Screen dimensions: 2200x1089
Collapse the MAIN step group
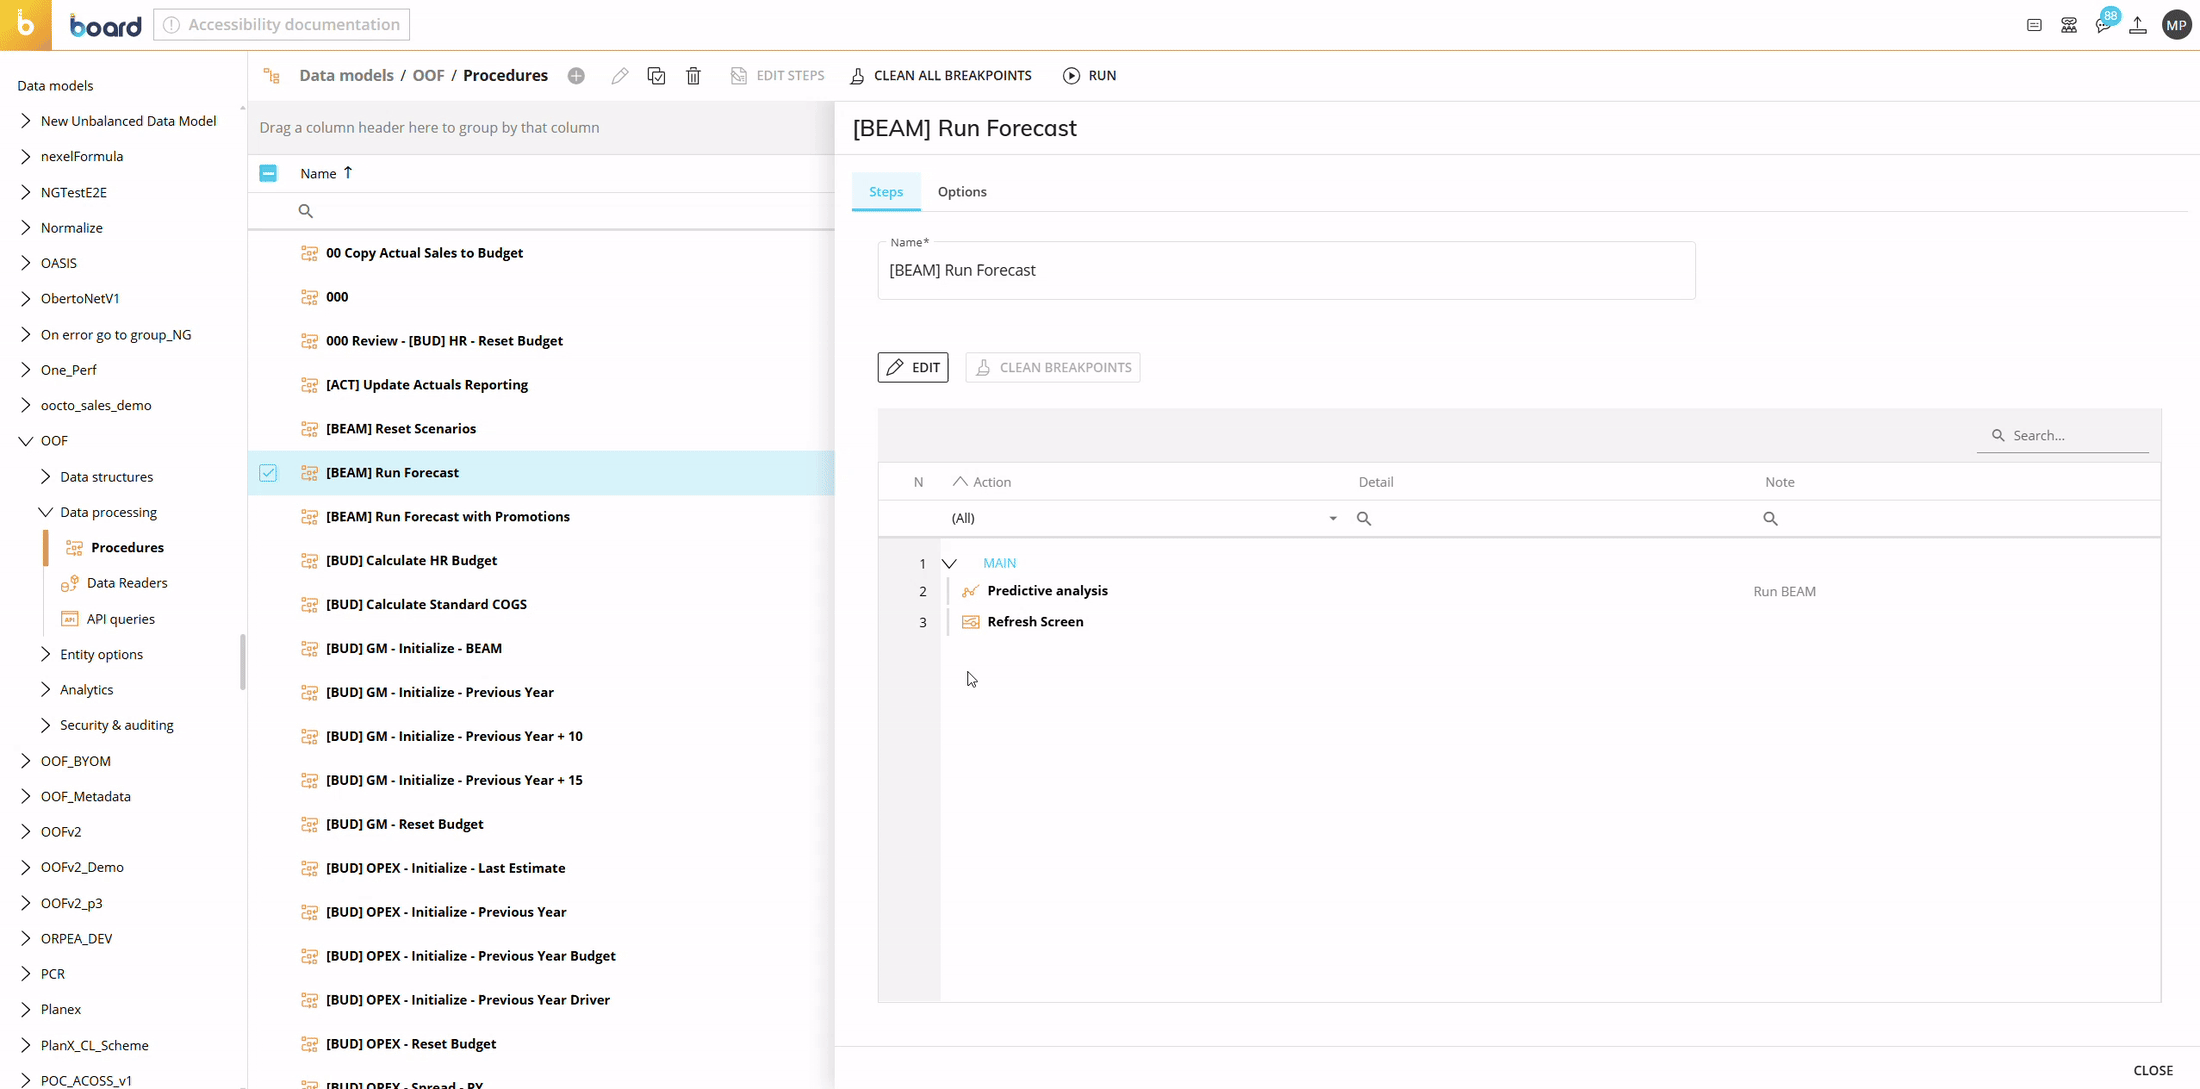[950, 564]
